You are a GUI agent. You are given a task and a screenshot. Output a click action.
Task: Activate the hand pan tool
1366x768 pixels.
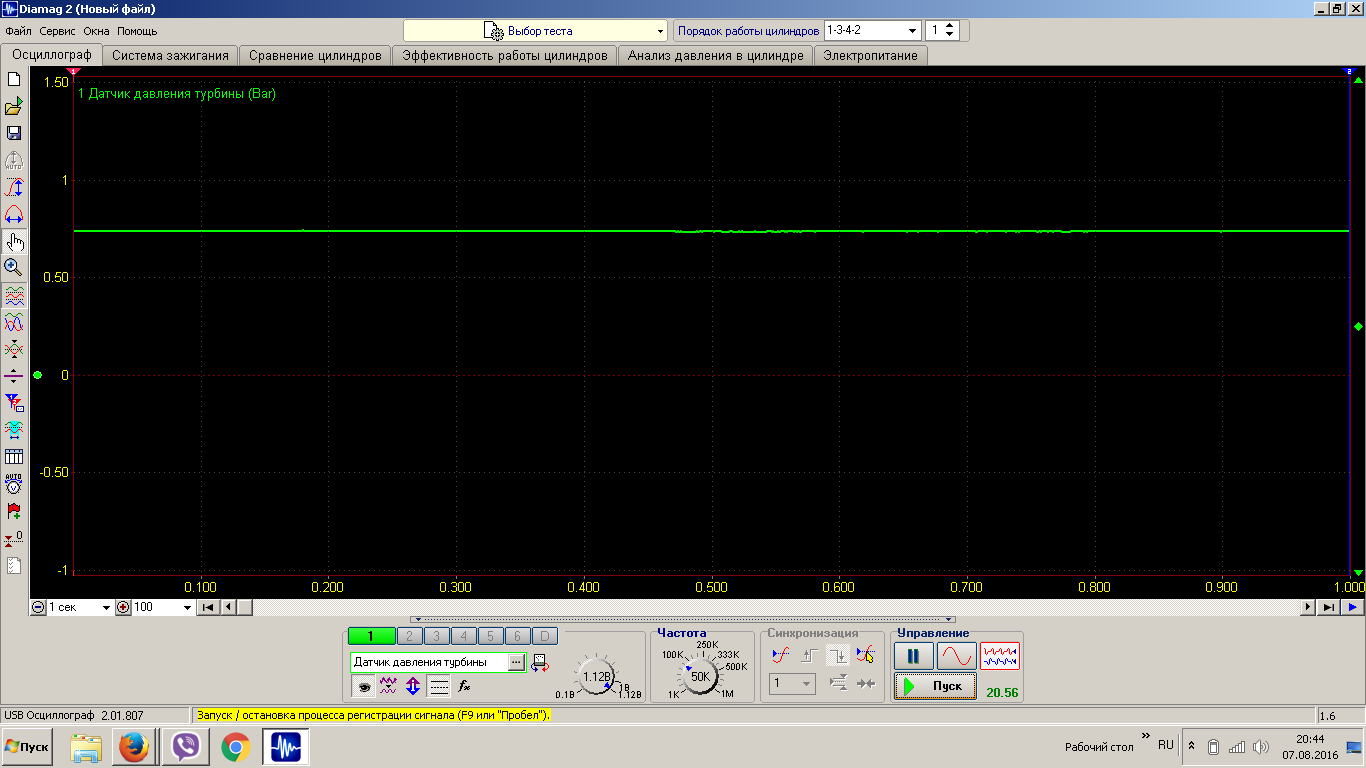14,241
